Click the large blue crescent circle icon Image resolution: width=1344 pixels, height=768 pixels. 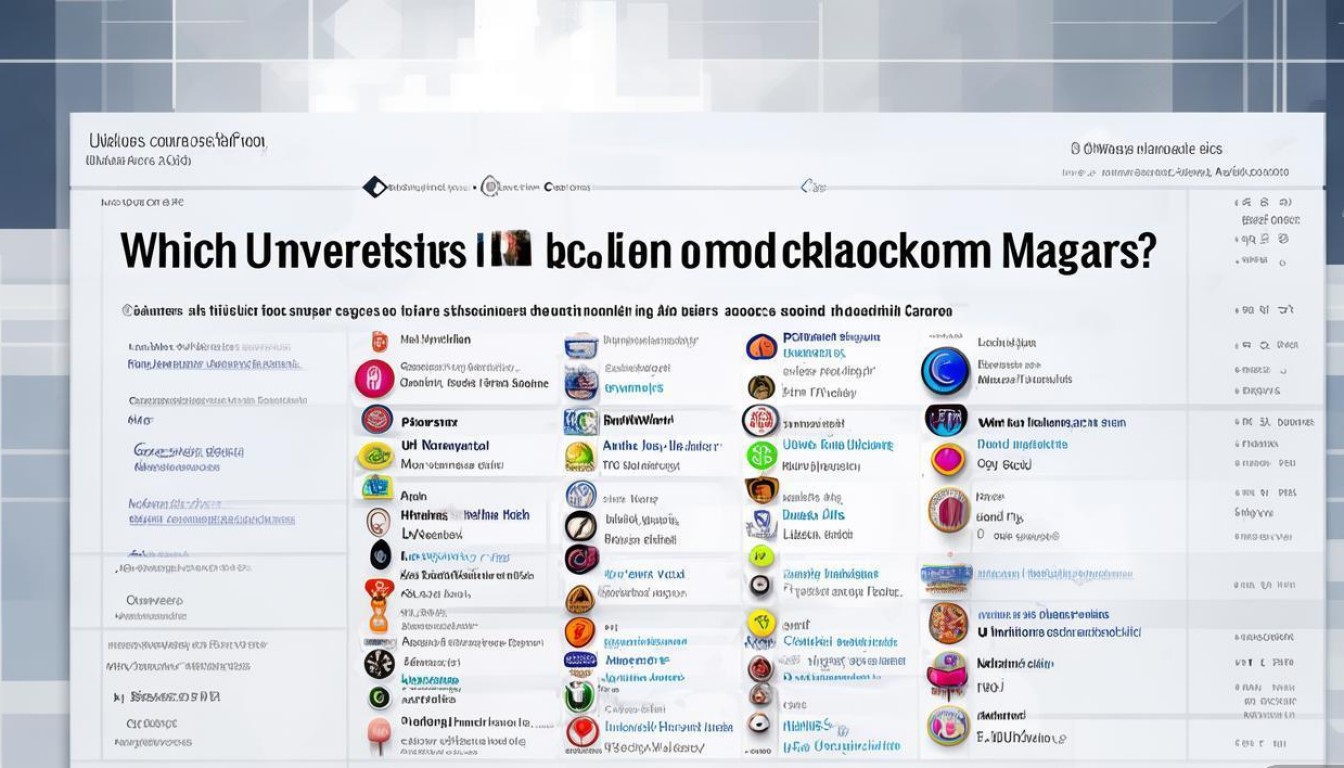tap(945, 370)
